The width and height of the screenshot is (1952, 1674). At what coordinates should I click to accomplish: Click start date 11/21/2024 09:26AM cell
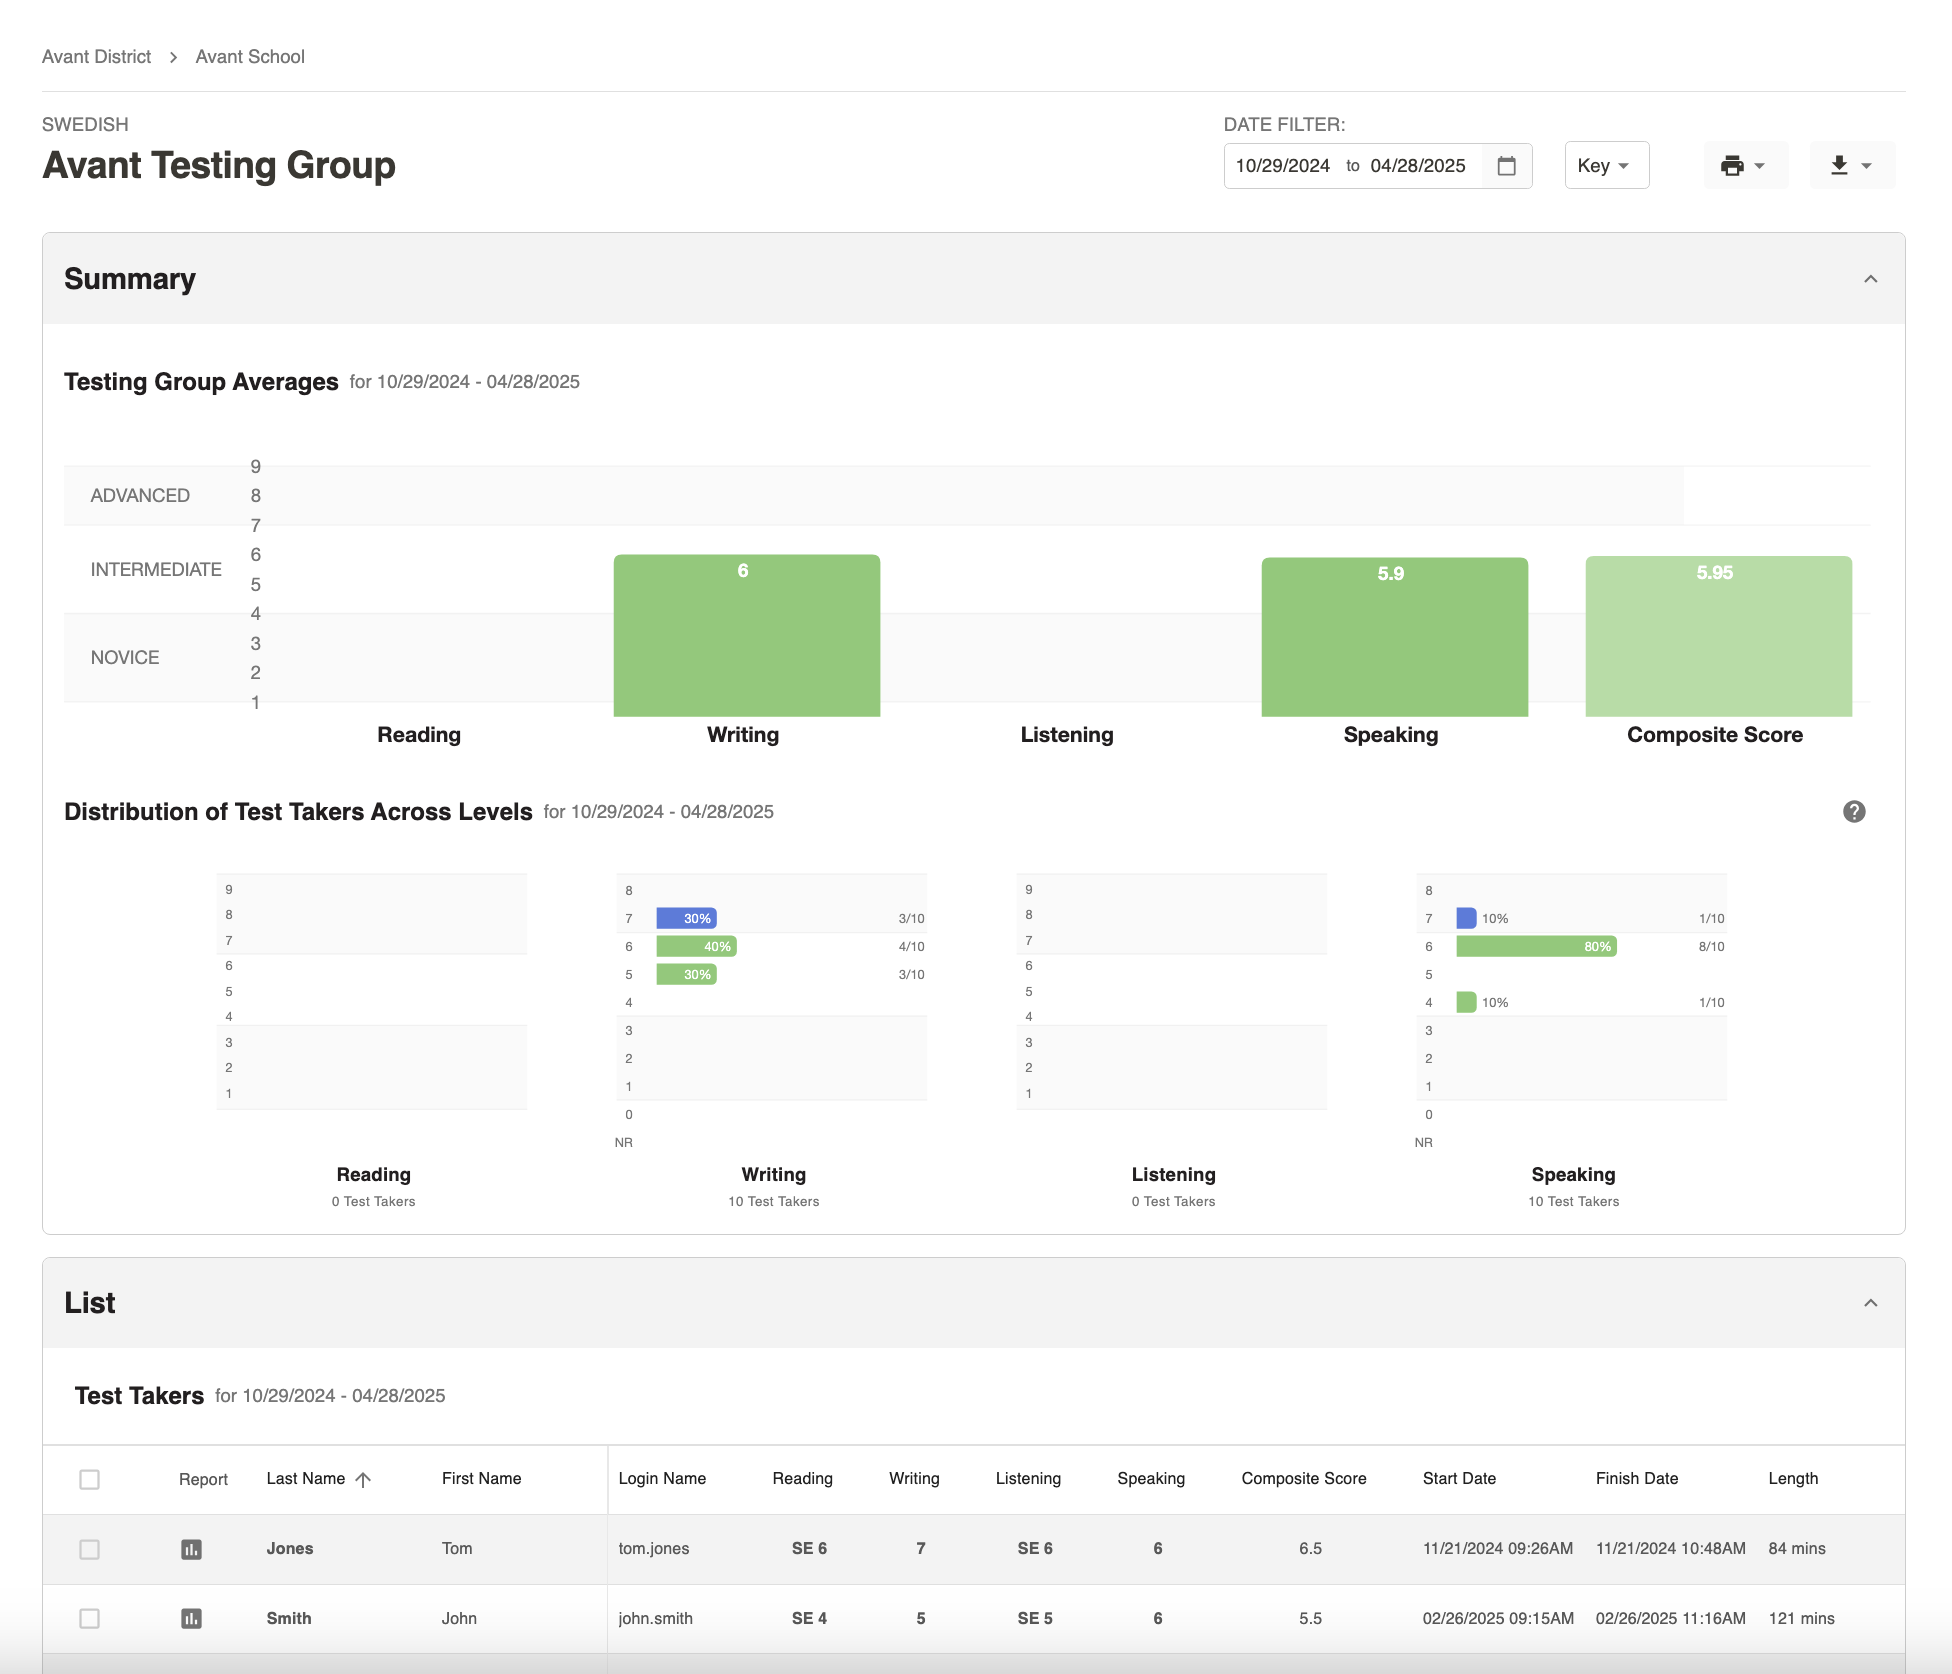[1498, 1549]
